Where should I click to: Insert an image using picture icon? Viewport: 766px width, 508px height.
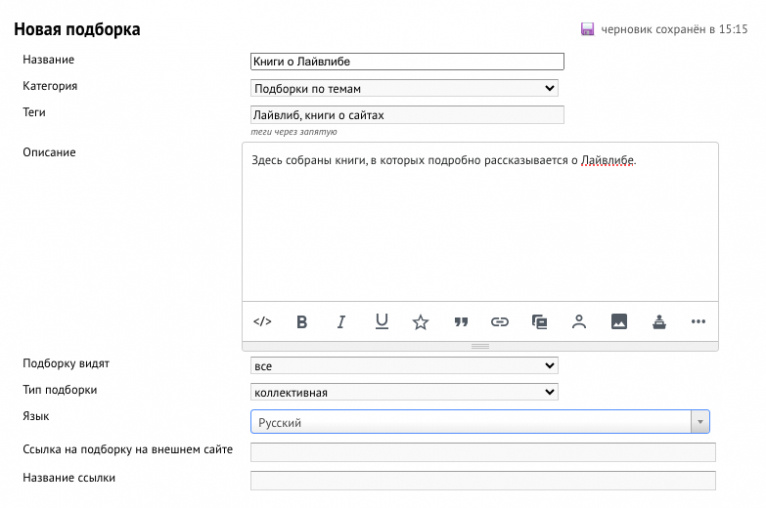[x=619, y=321]
